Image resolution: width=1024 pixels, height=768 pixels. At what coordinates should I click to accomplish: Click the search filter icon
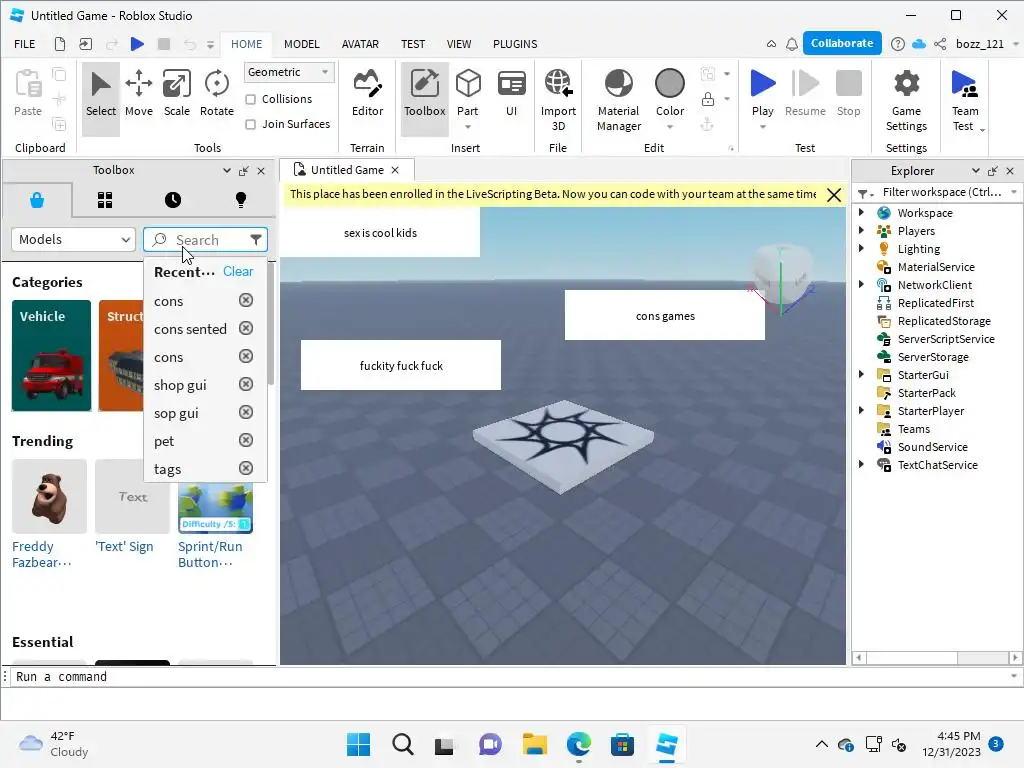pos(256,240)
